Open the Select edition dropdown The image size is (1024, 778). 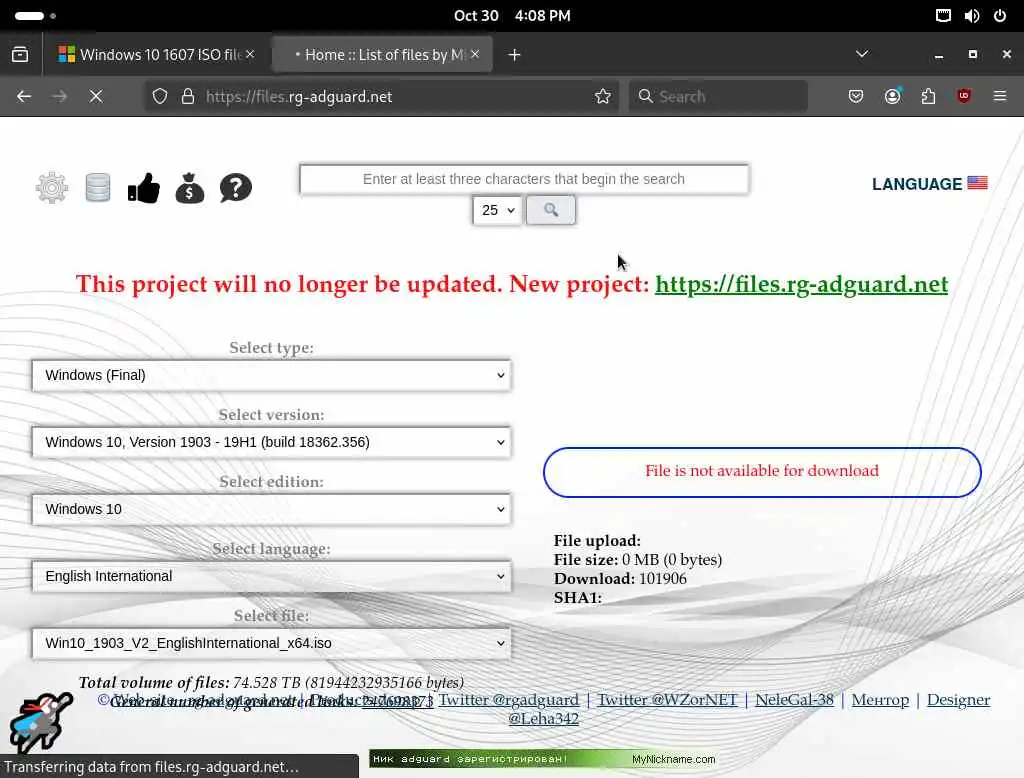point(271,510)
